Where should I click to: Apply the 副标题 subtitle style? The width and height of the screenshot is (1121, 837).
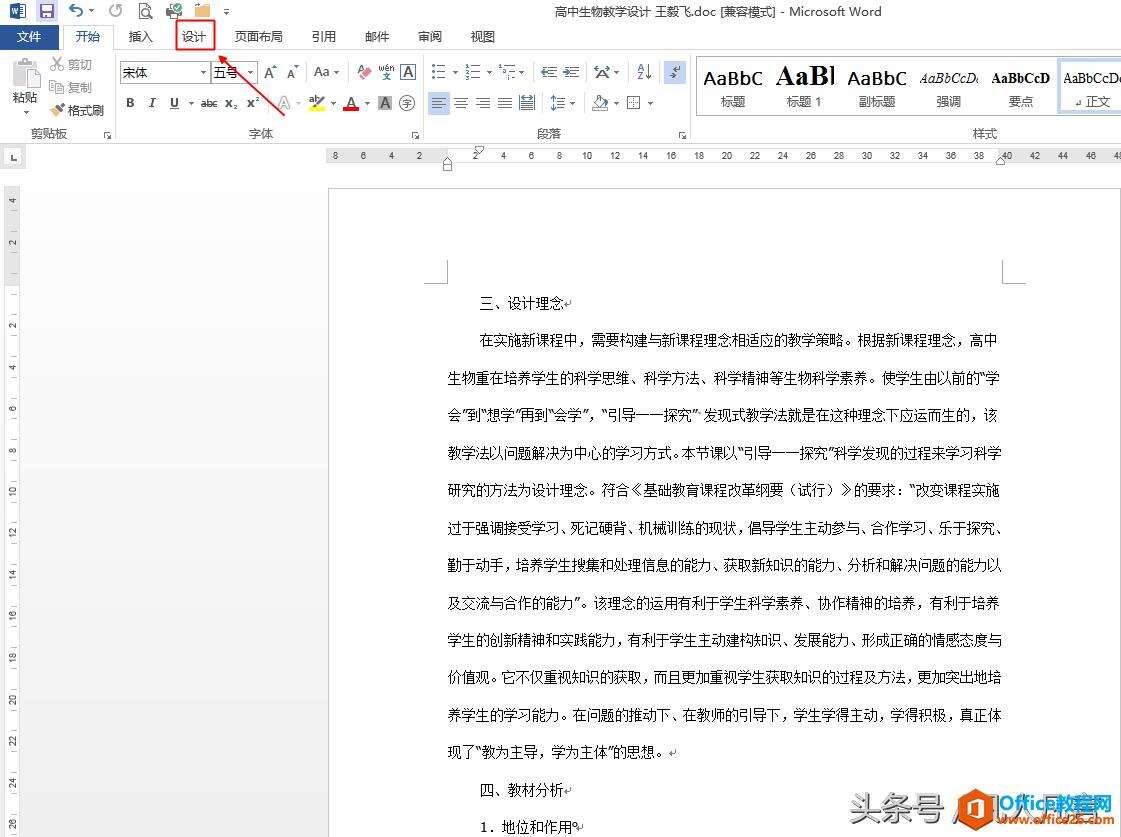click(x=876, y=86)
